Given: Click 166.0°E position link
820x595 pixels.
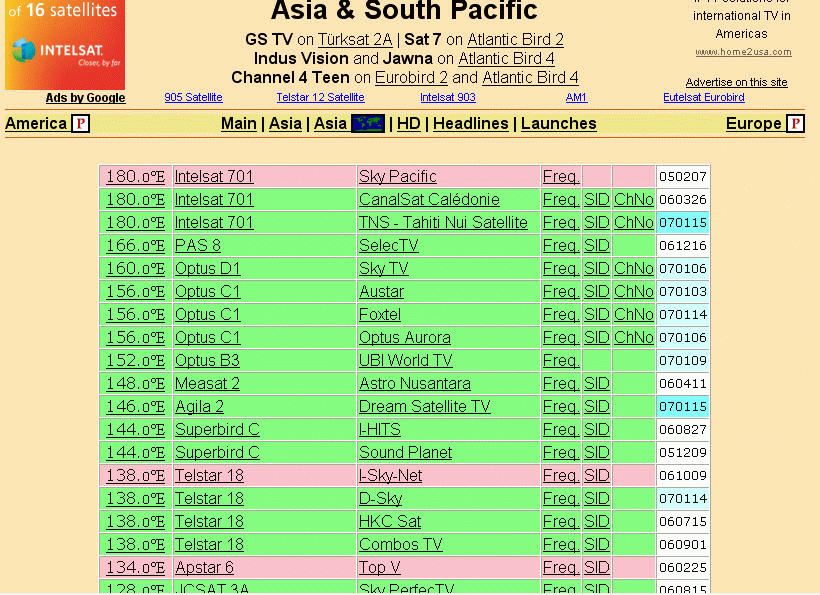Looking at the screenshot, I should pos(135,246).
